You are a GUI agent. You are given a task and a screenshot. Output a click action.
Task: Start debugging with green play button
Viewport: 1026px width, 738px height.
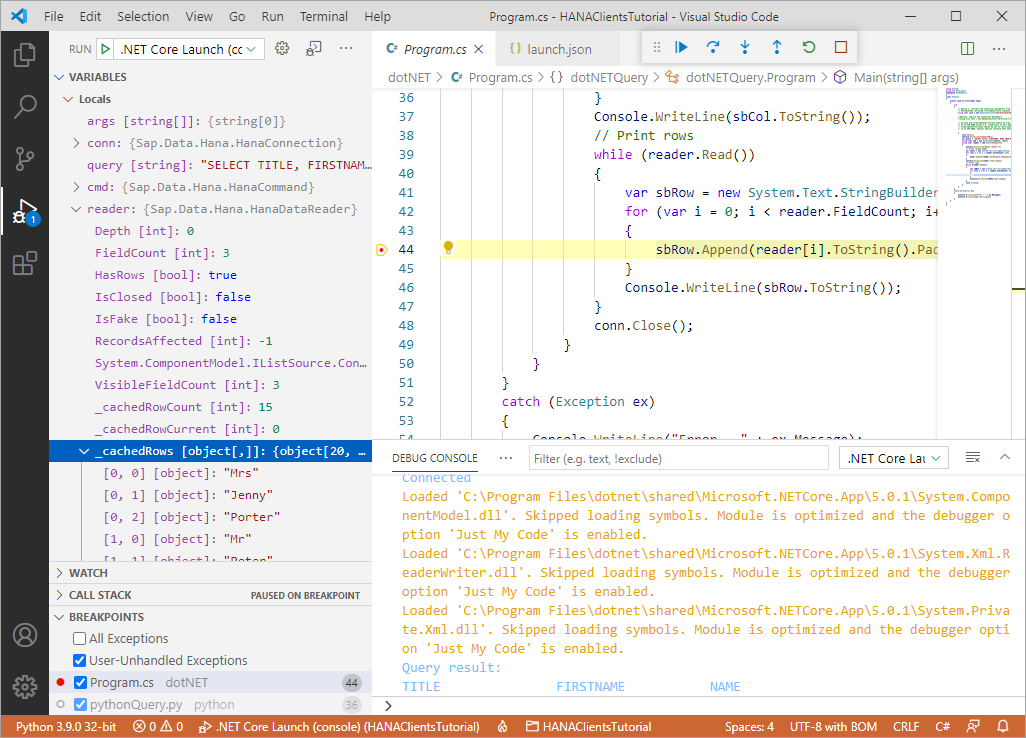(x=105, y=49)
